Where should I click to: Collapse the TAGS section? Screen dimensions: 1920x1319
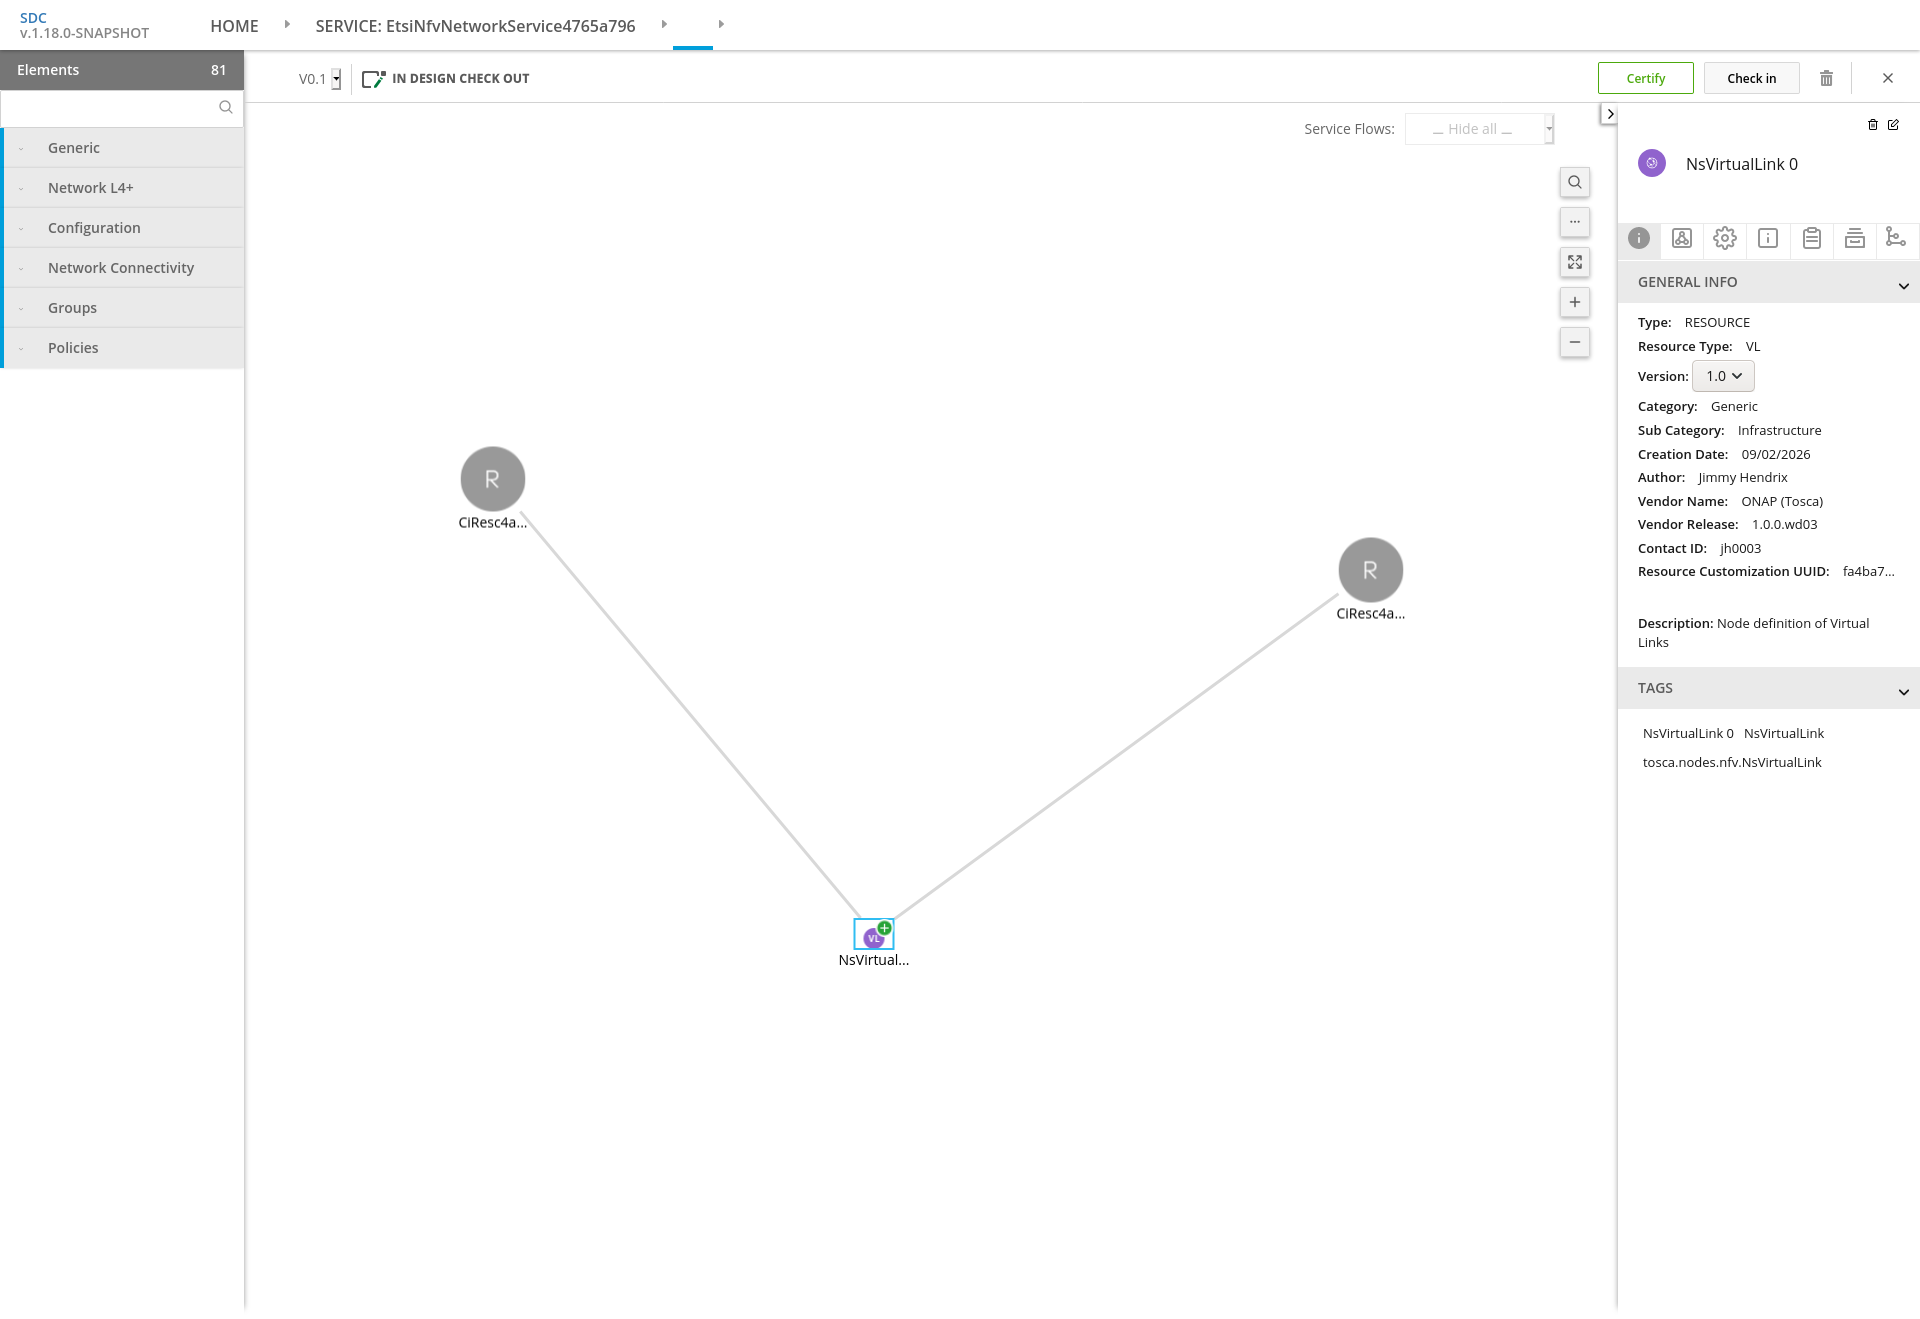(x=1903, y=691)
